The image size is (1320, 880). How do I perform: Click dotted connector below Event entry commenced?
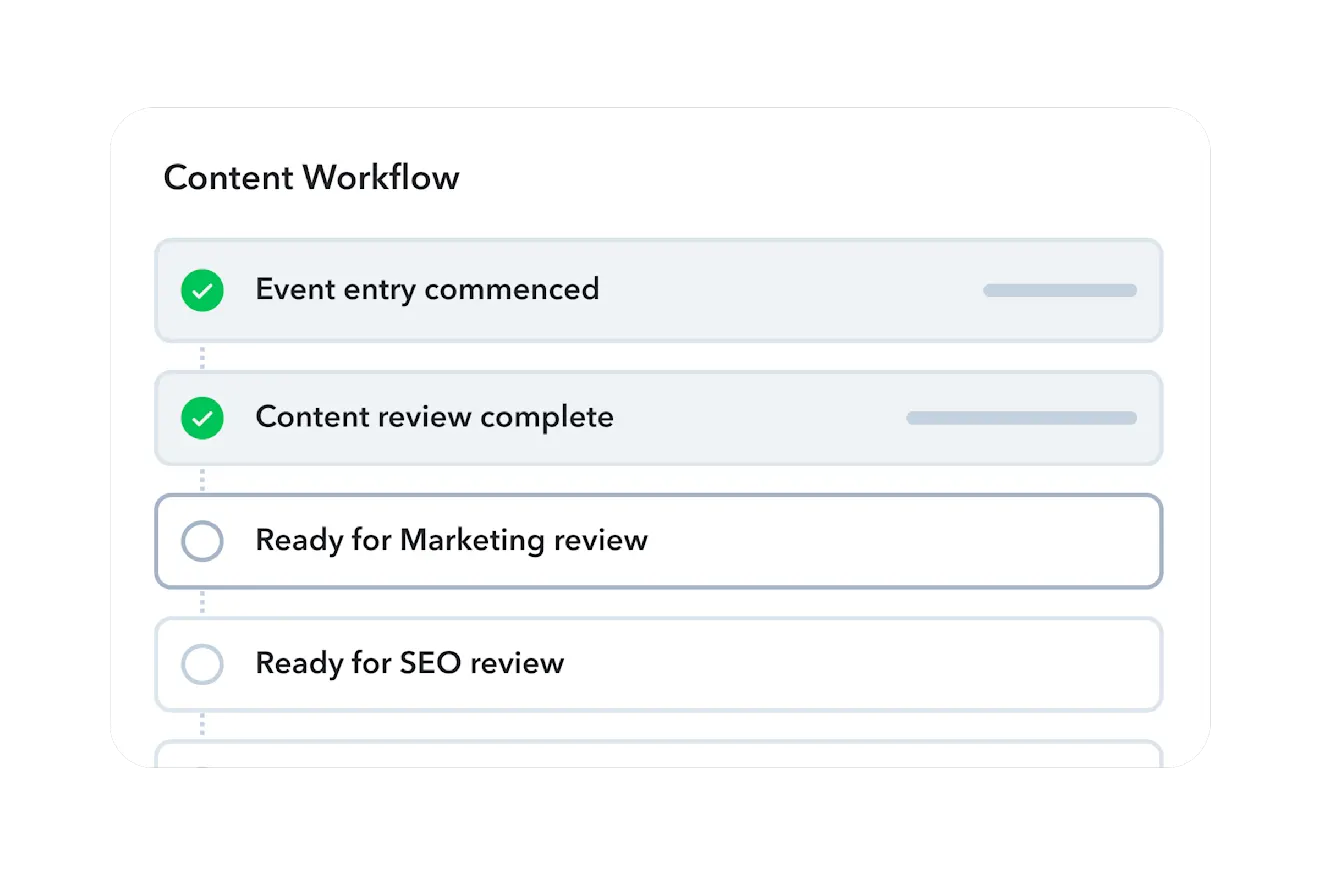point(202,357)
